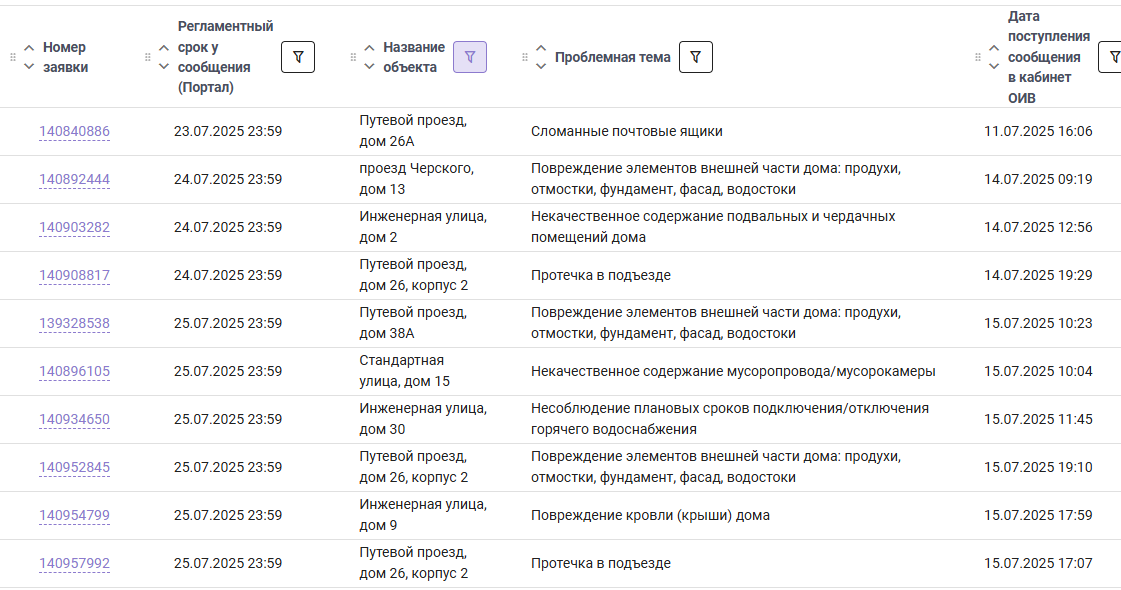Open request 140957992
The height and width of the screenshot is (590, 1121).
pos(74,563)
